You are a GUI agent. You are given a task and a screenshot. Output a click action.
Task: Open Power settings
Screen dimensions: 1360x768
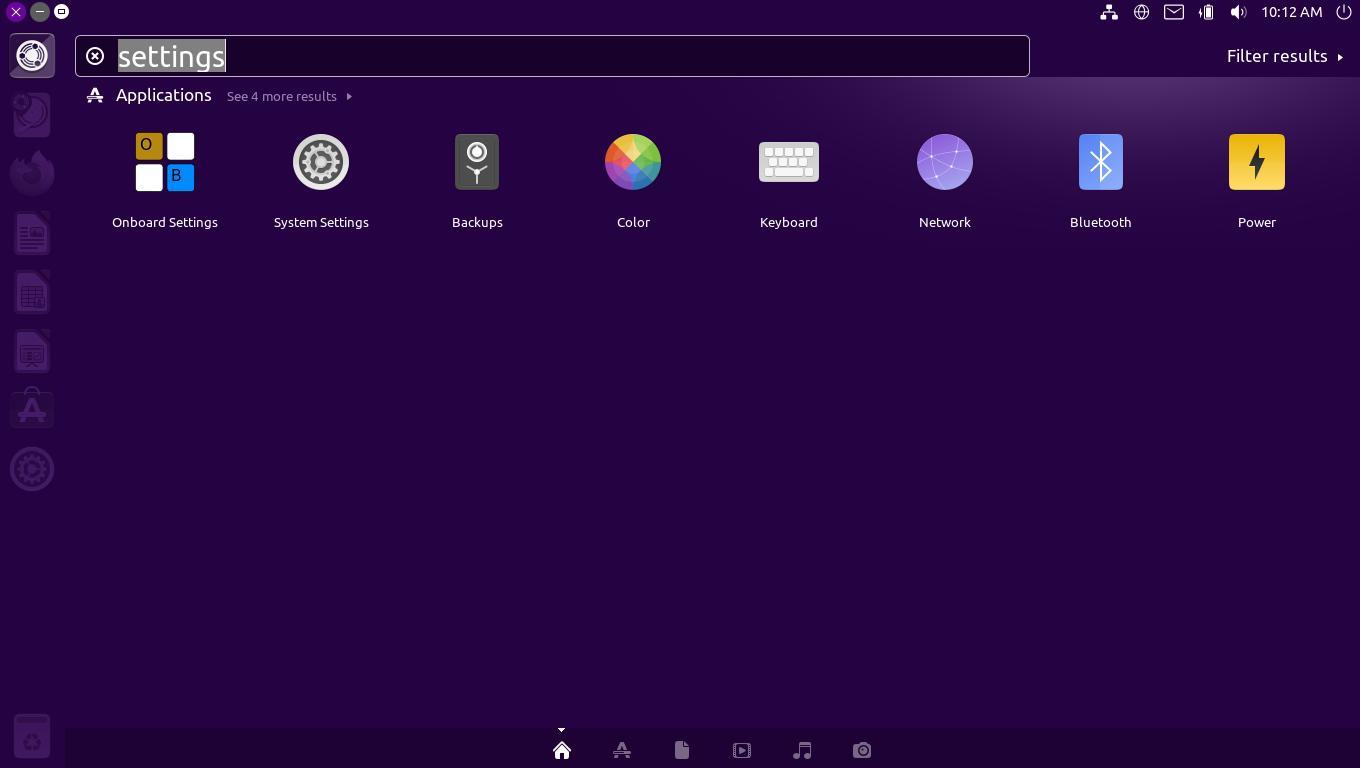(1257, 163)
